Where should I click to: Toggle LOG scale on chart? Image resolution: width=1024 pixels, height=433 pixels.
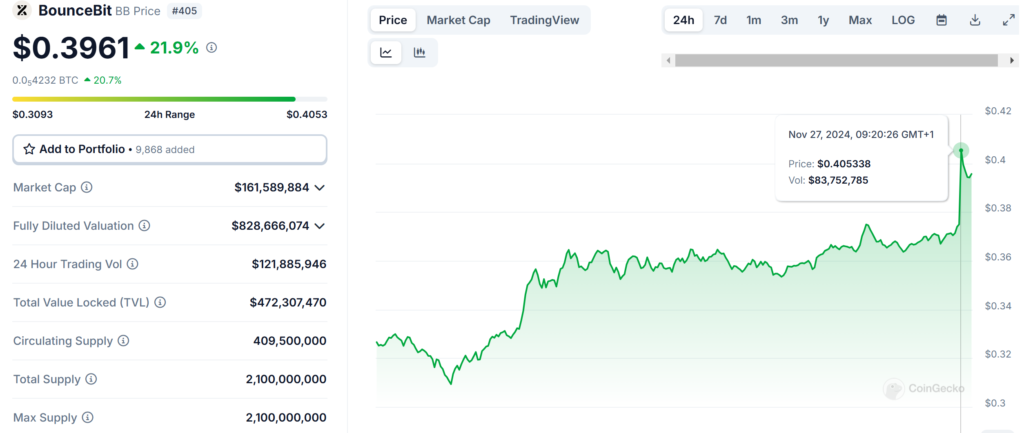[903, 20]
